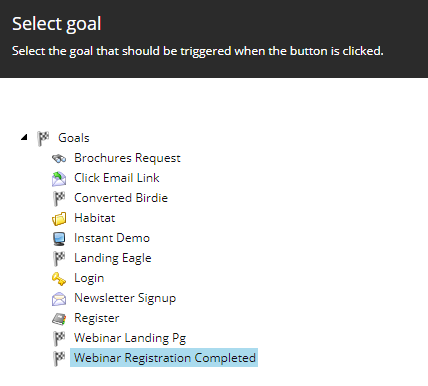Viewport: 428px width, 386px height.
Task: Click the checkered flag icon beside Converted Birdie
Action: pyautogui.click(x=59, y=199)
